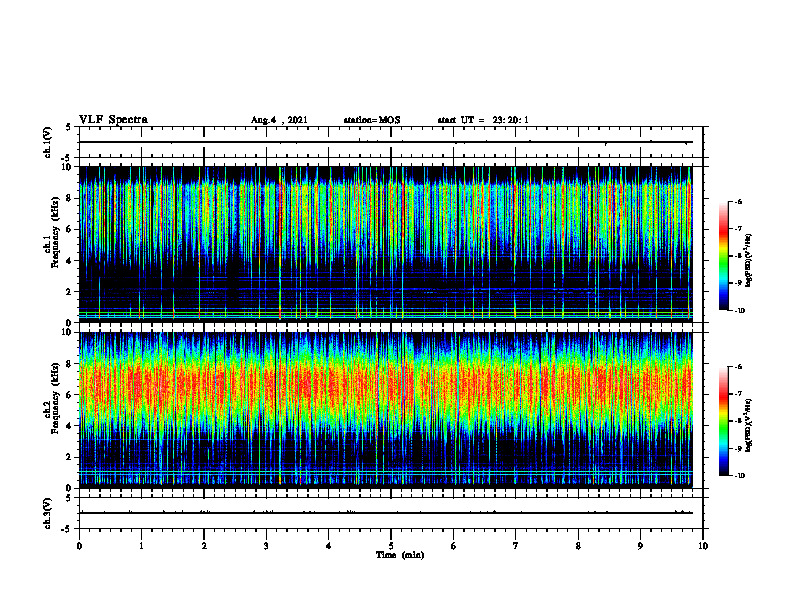Click inside the ch.1 spectrogram panel
This screenshot has height=612, width=792.
(385, 244)
